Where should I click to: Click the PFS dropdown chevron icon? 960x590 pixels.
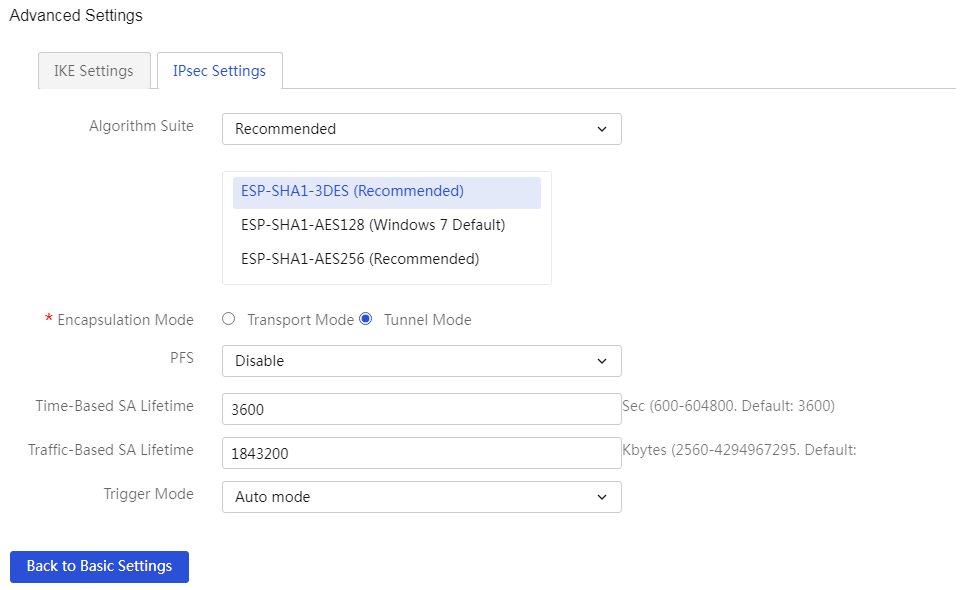602,361
